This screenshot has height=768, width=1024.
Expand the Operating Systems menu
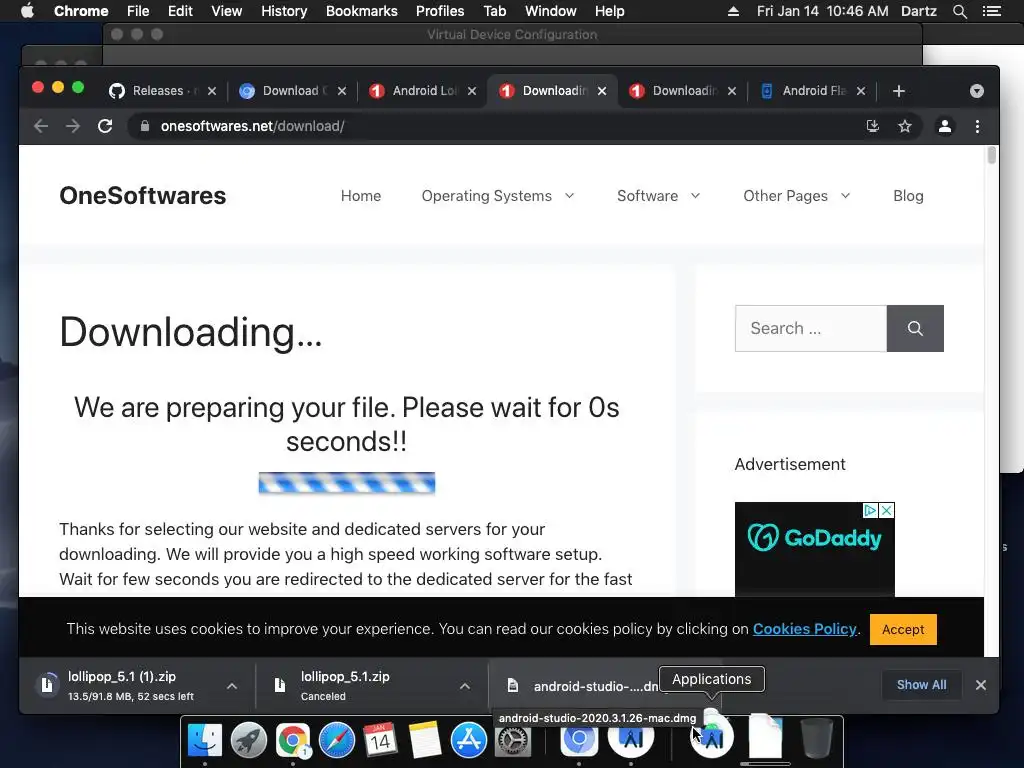pos(498,196)
